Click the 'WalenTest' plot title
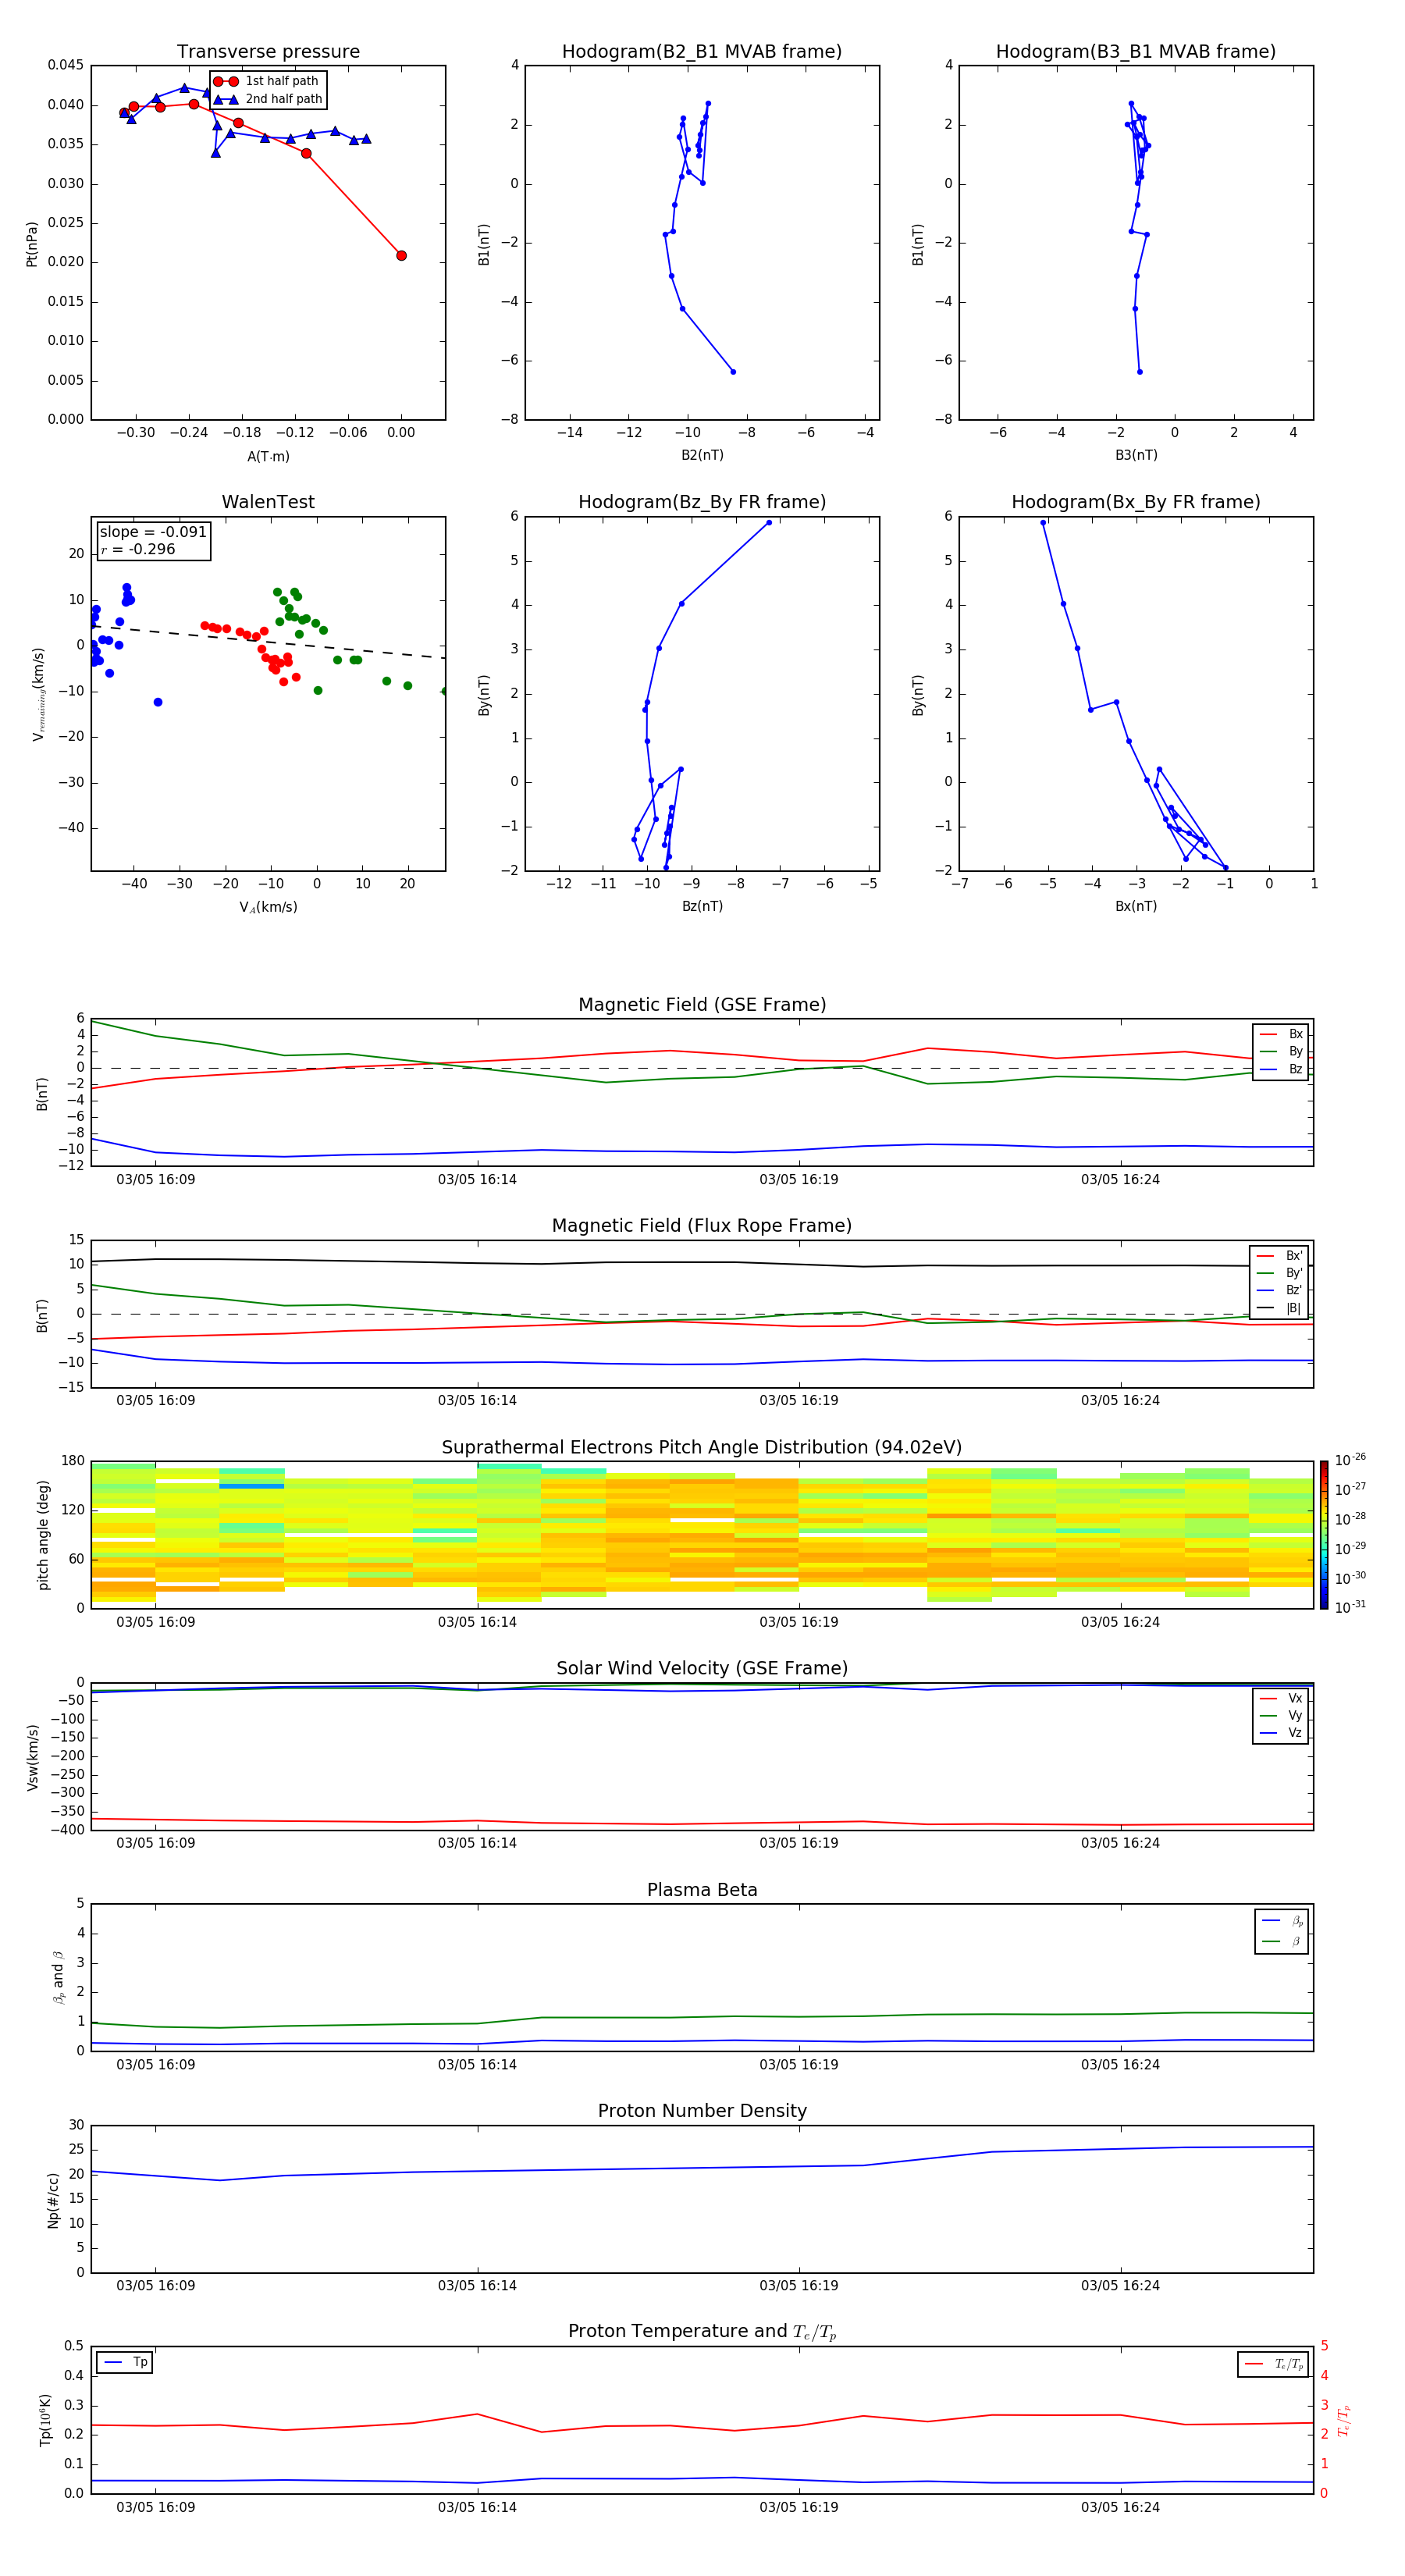 coord(268,502)
